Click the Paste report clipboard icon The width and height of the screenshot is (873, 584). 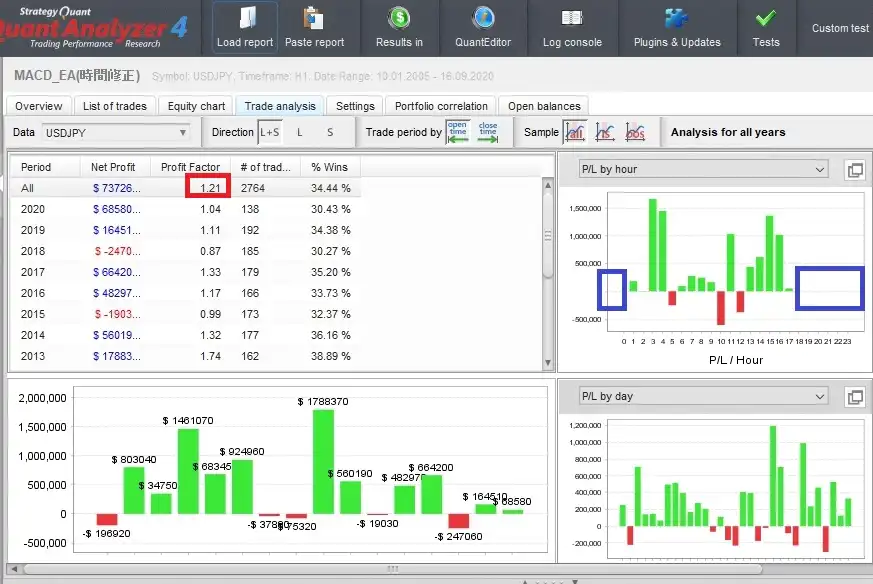pos(314,19)
